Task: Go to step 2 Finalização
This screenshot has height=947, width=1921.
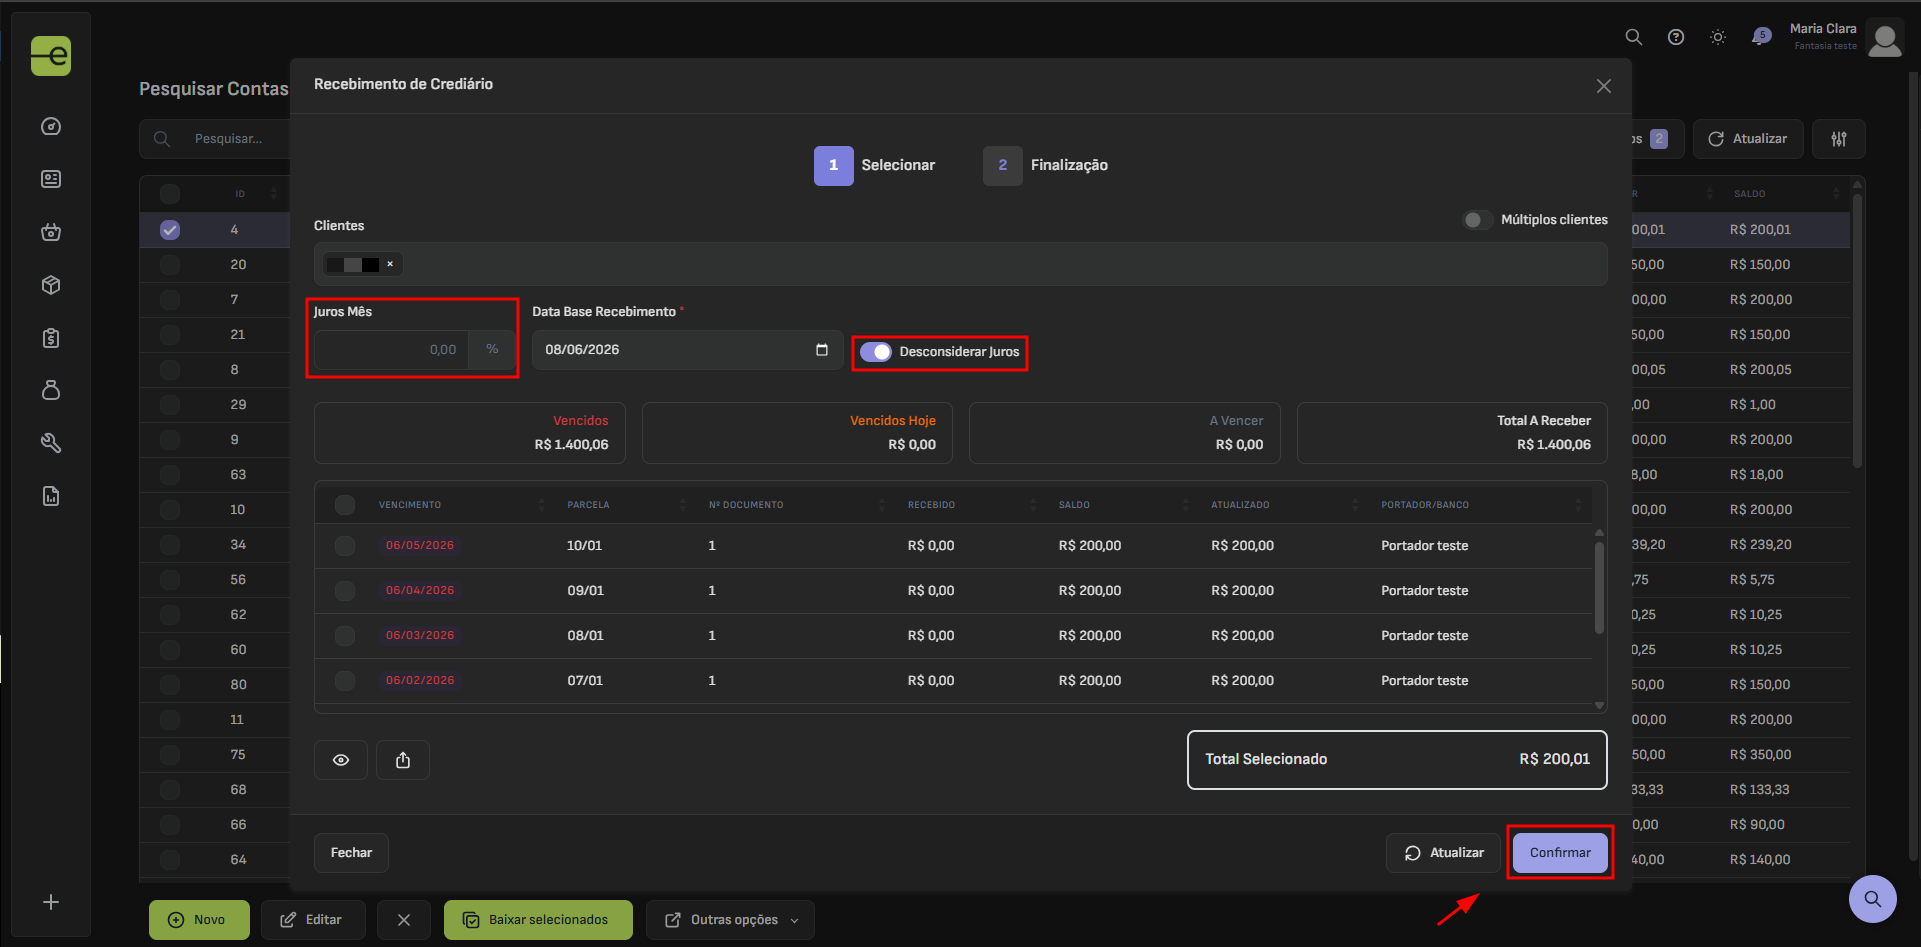Action: (x=1046, y=166)
